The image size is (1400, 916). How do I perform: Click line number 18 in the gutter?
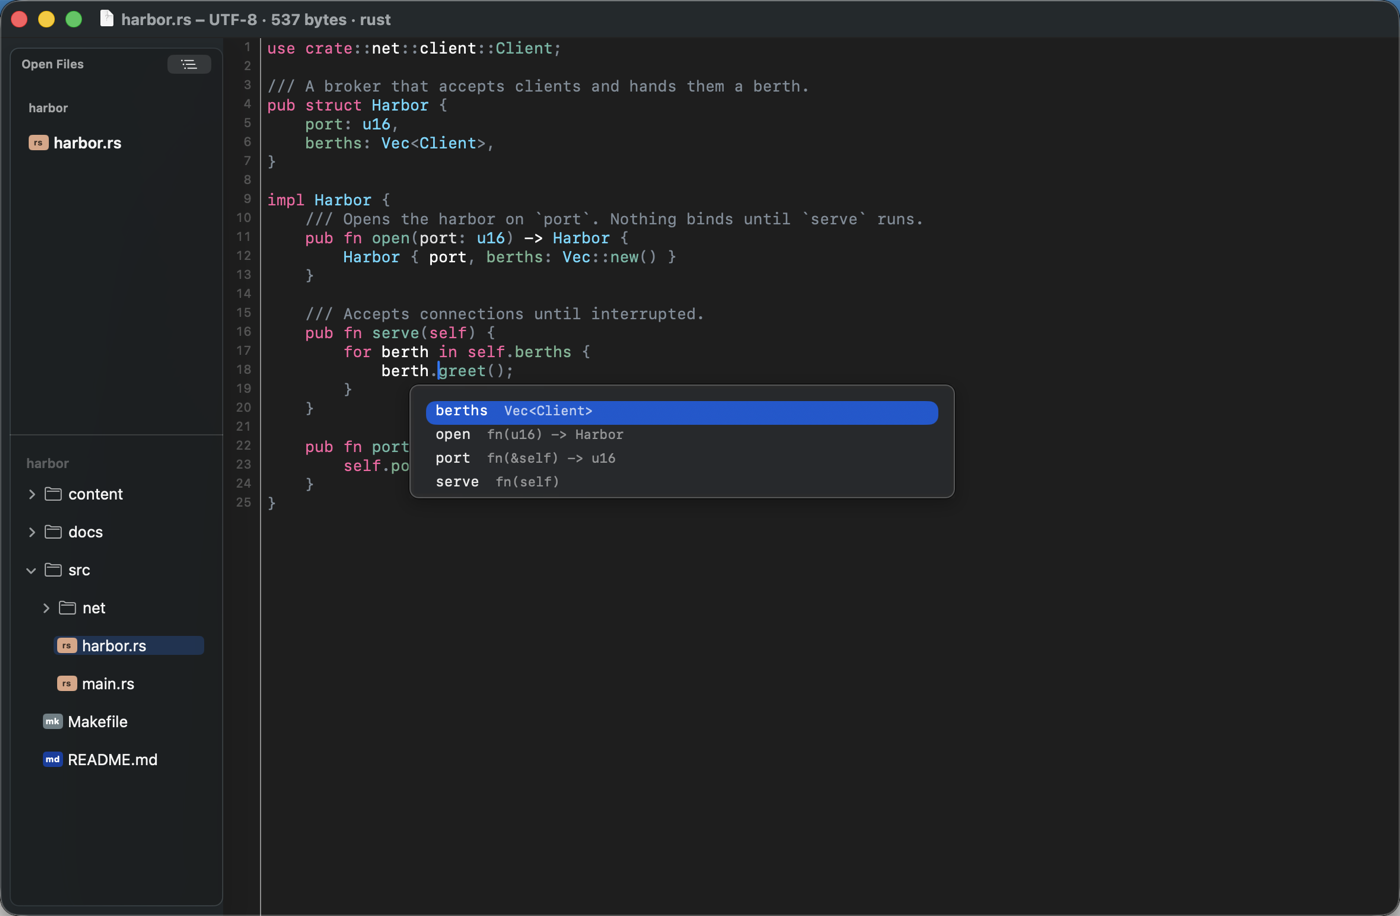pyautogui.click(x=244, y=370)
